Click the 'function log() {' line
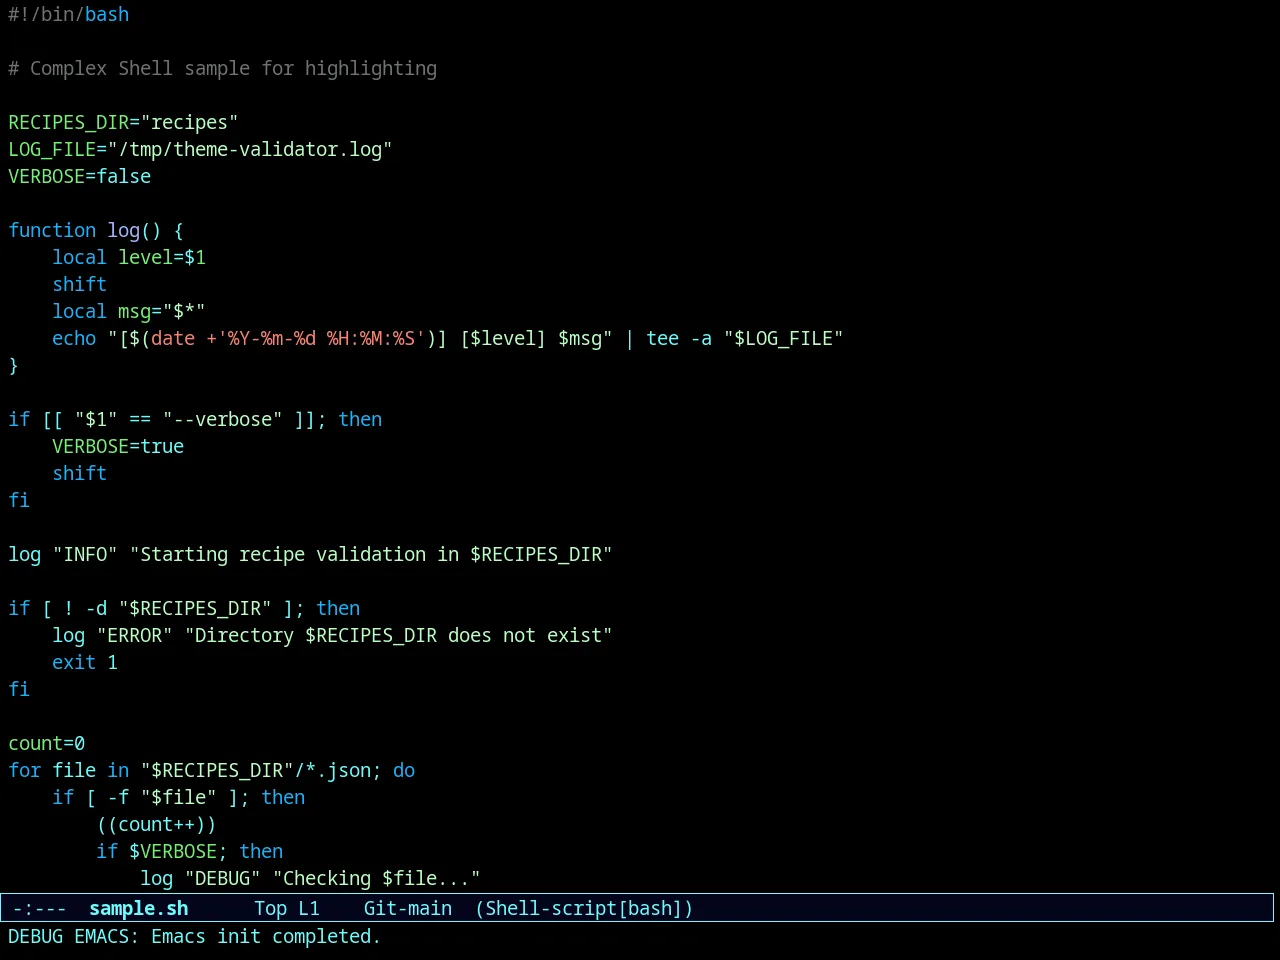 tap(96, 230)
